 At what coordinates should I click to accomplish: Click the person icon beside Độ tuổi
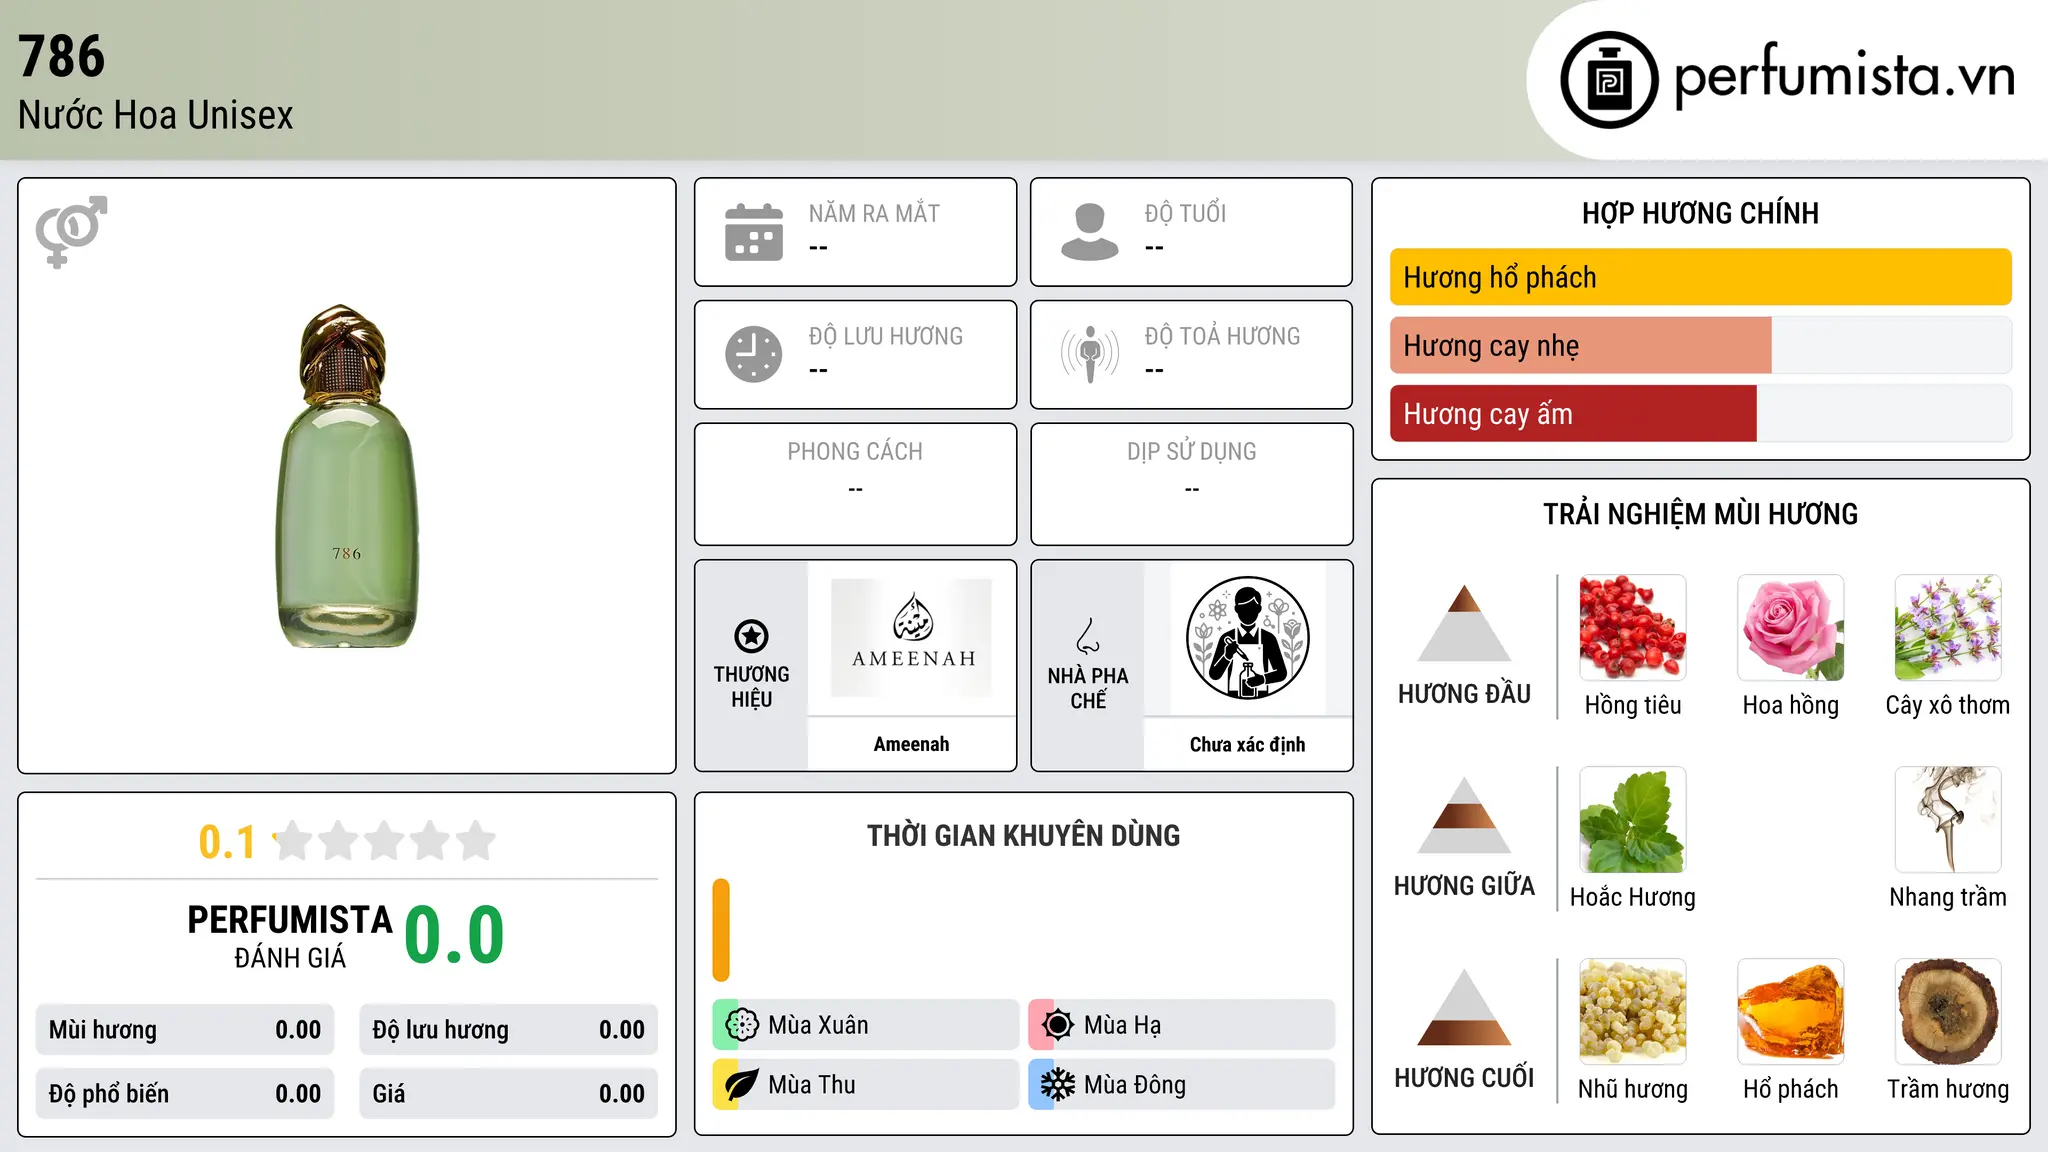[x=1090, y=232]
